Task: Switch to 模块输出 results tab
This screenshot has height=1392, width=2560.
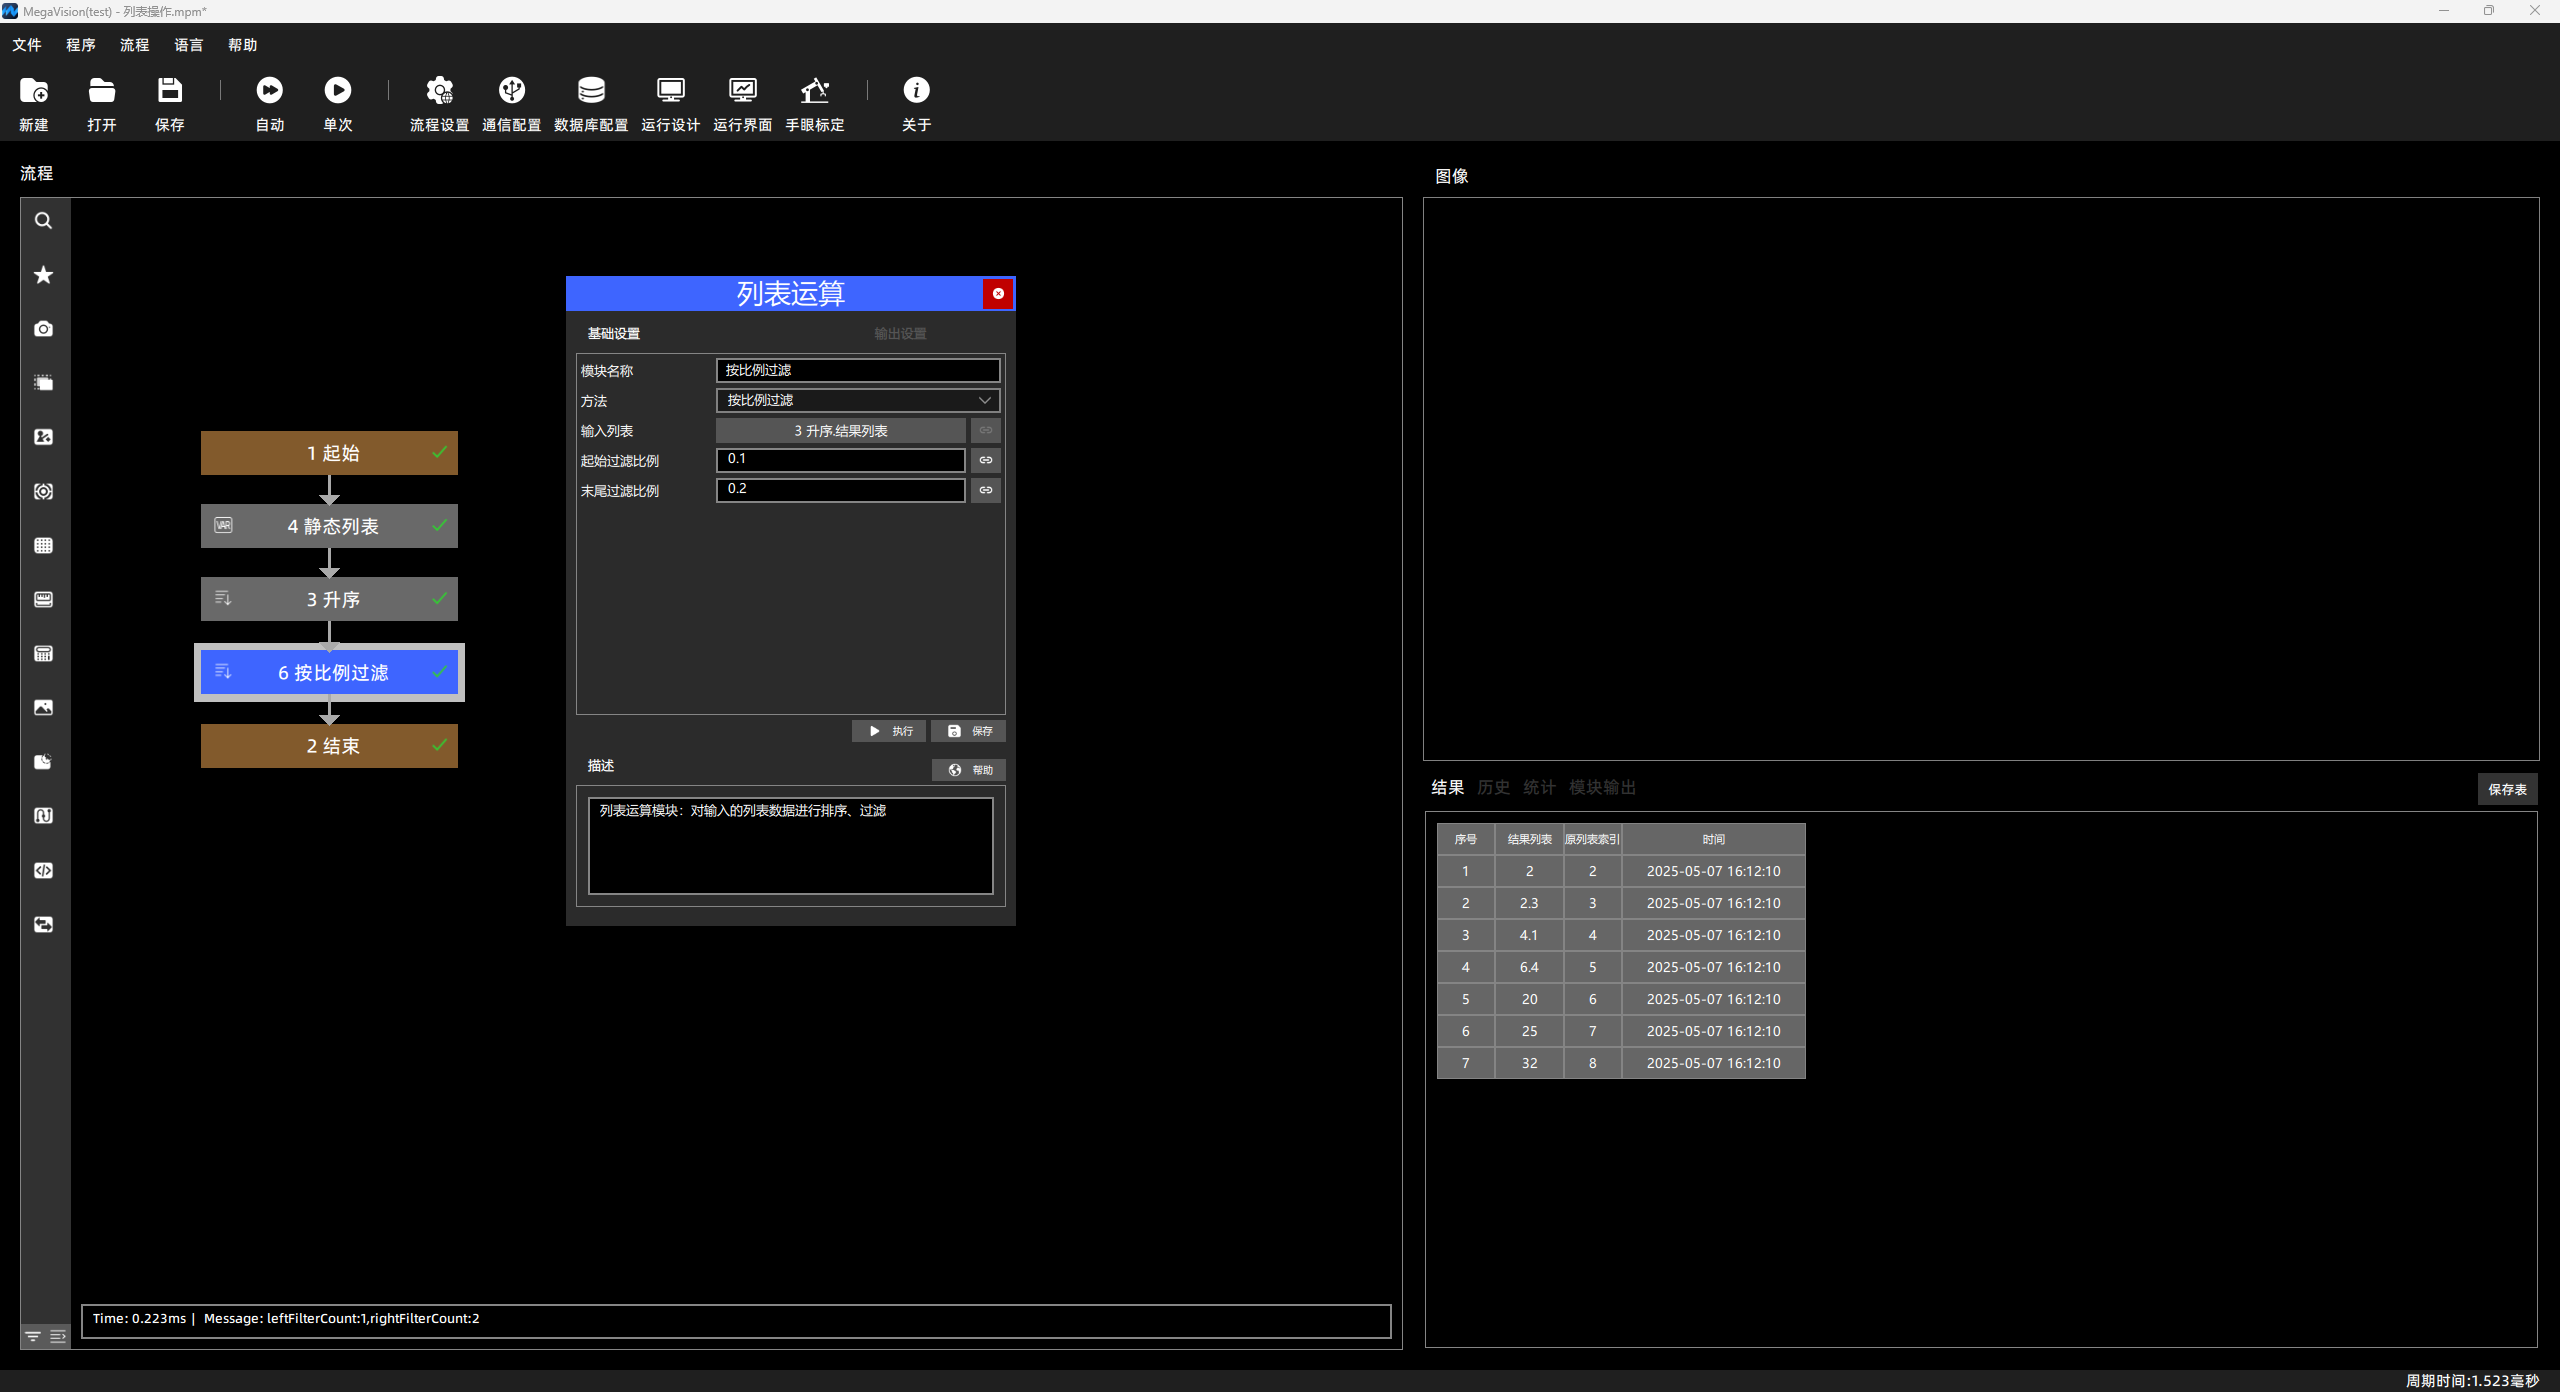Action: [1603, 788]
